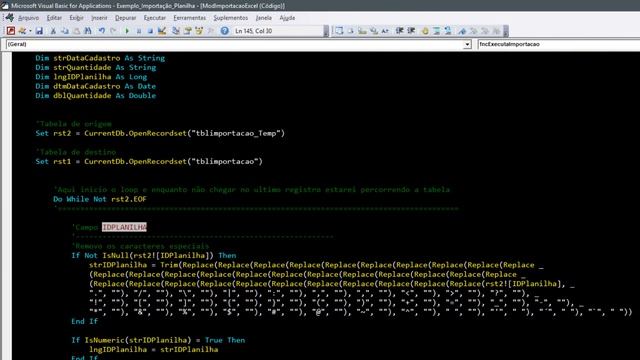
Task: Open the Depurar menu
Action: 125,18
